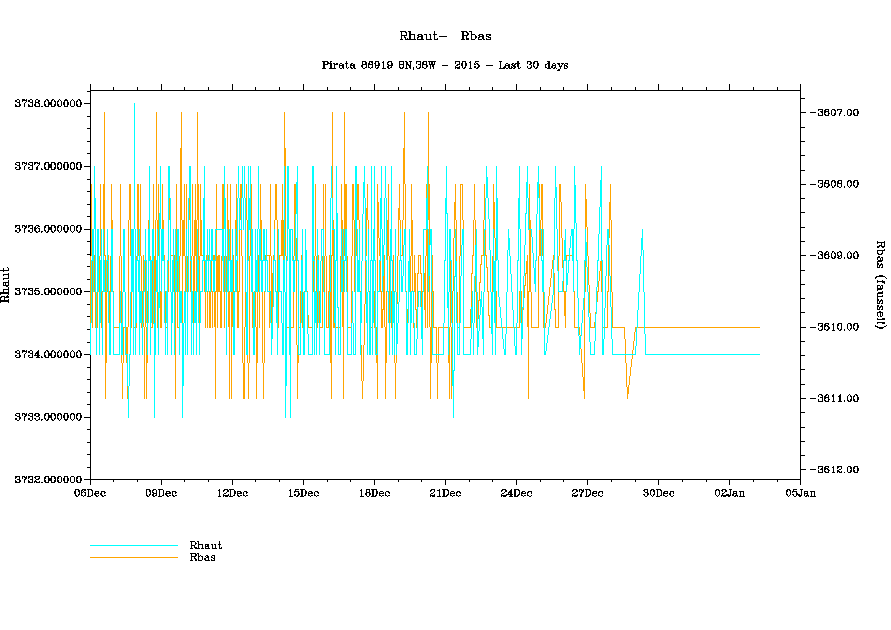Click the 3735.000000 left axis value

47,292
